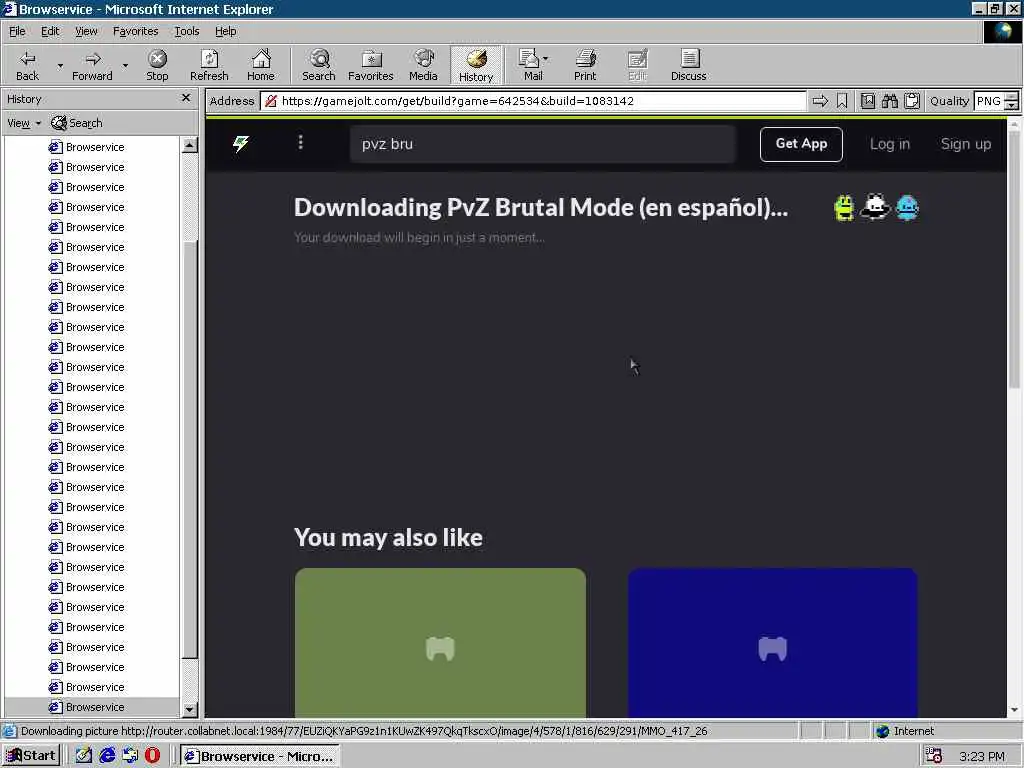1024x768 pixels.
Task: Click the History panel scroll down arrow
Action: (x=189, y=709)
